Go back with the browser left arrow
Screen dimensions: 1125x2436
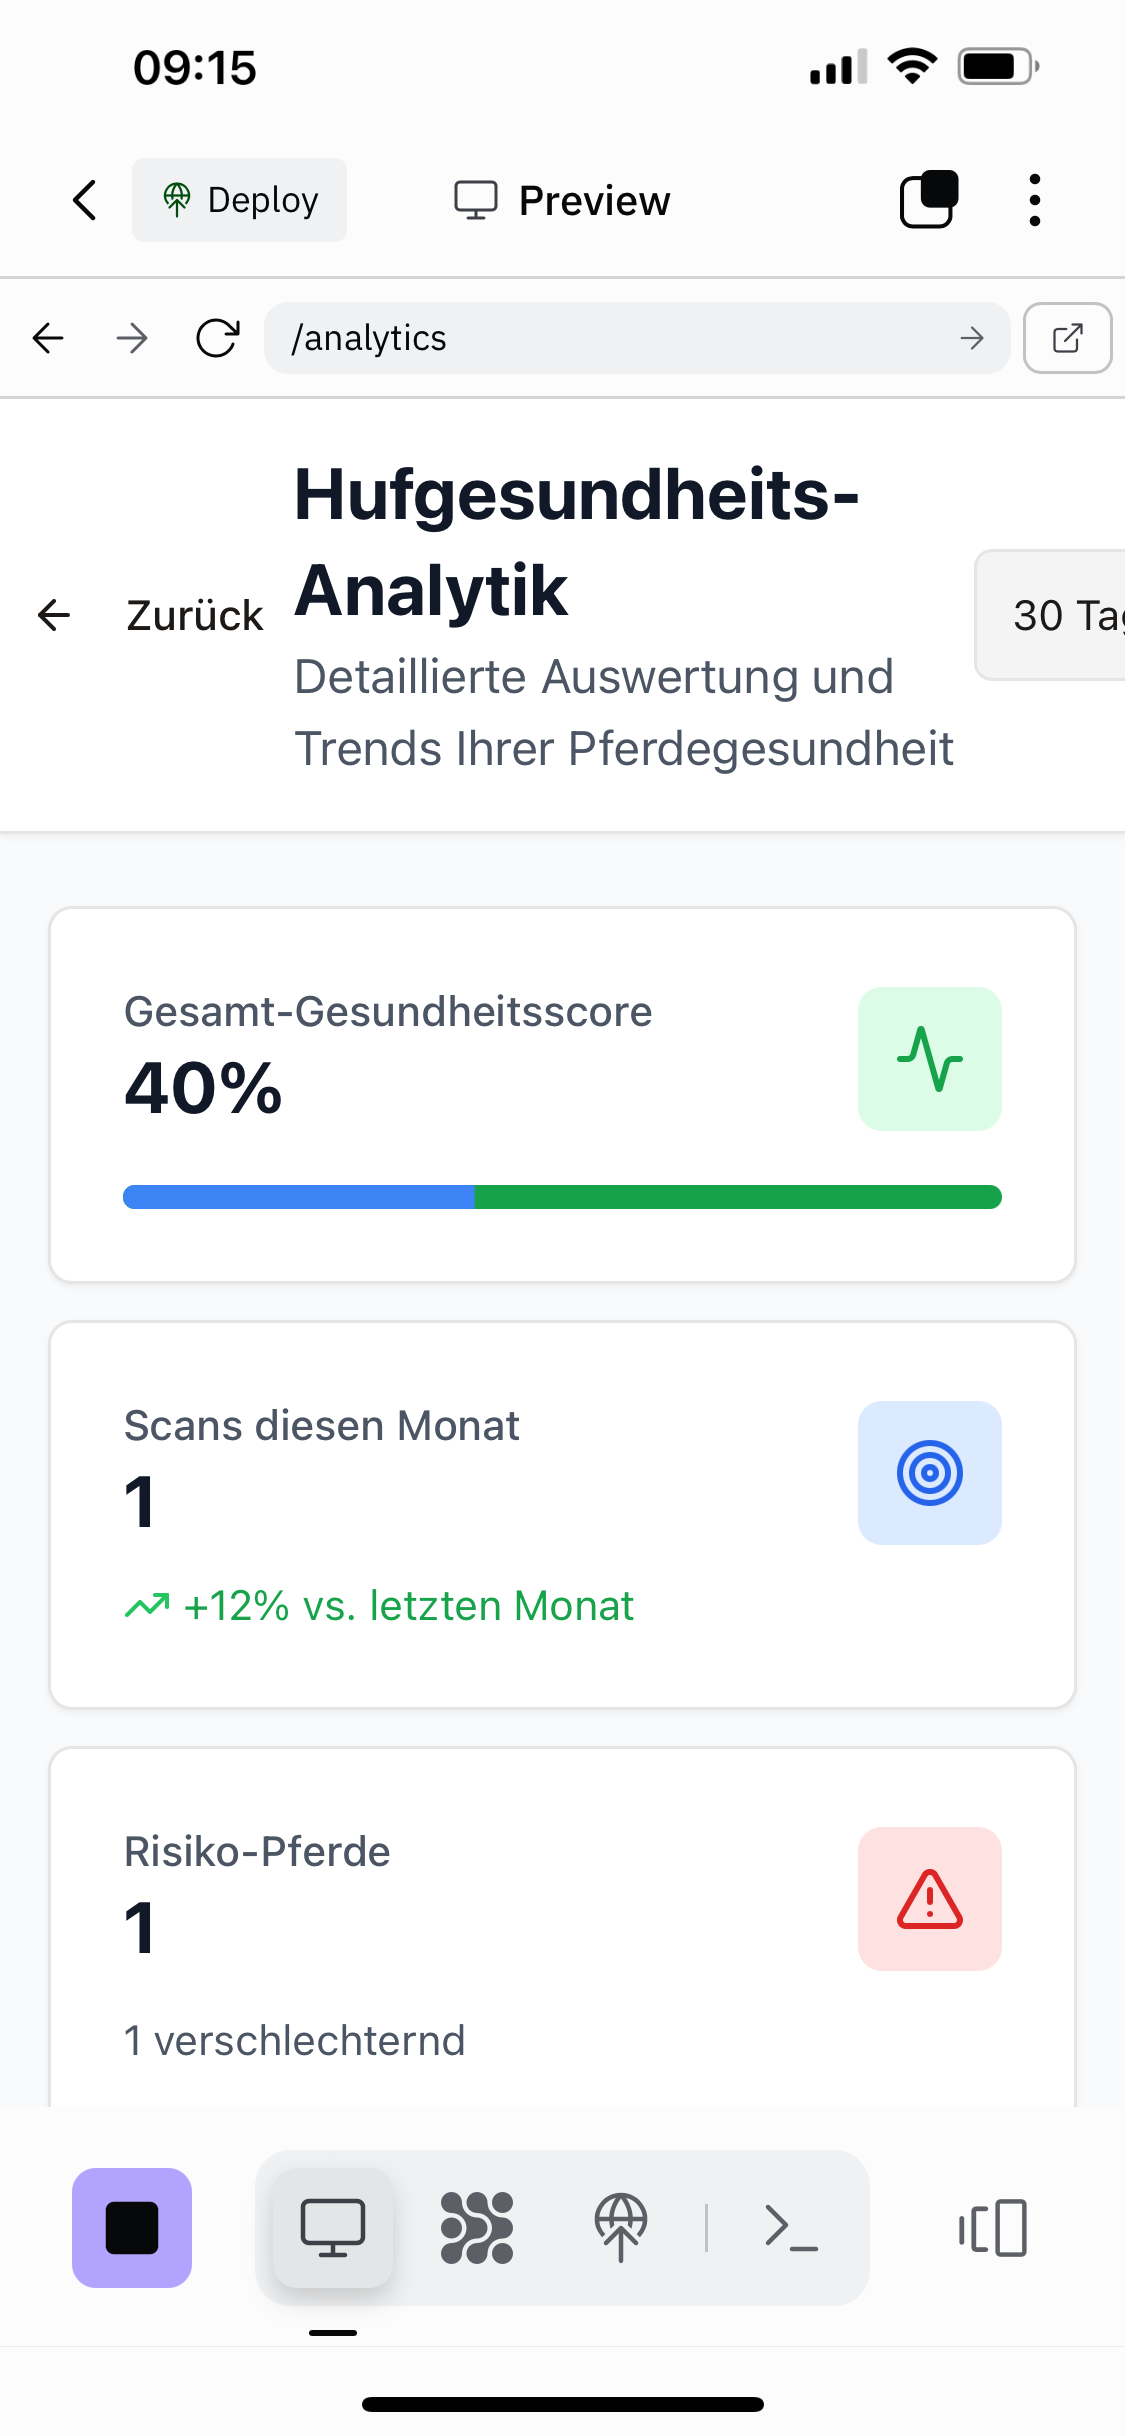click(x=48, y=338)
